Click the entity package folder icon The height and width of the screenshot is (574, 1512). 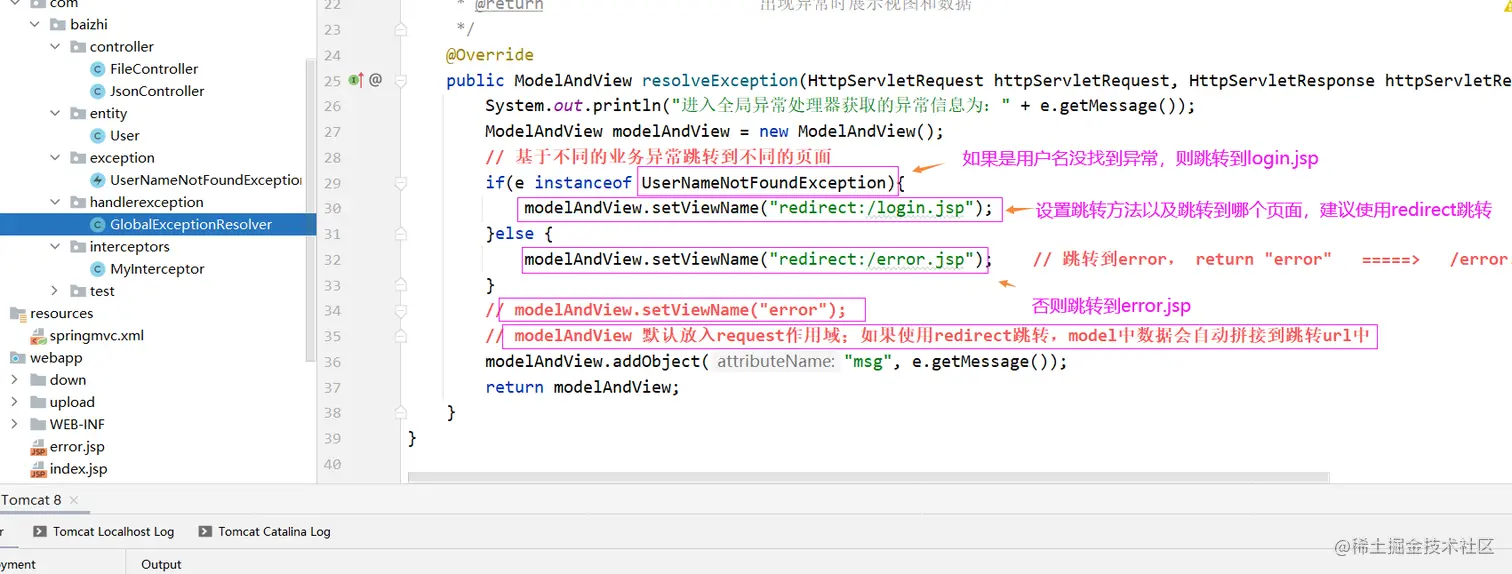point(77,114)
